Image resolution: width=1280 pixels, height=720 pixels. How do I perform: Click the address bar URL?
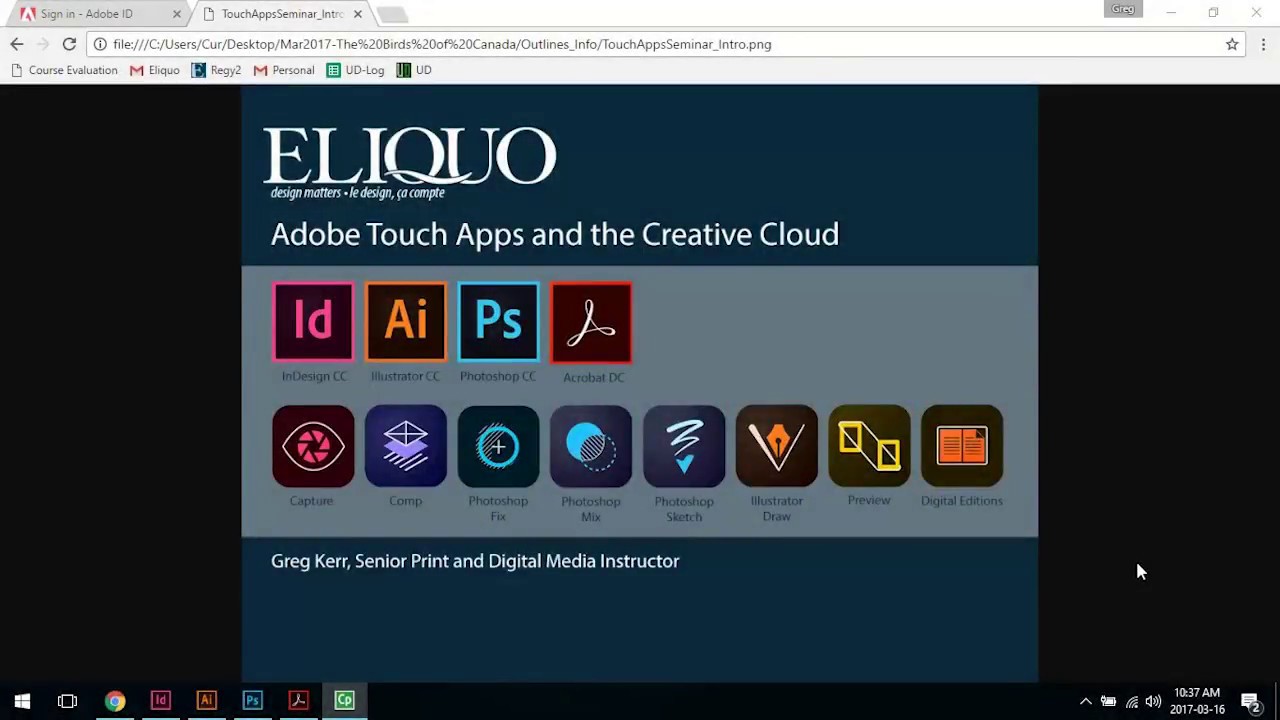coord(442,44)
